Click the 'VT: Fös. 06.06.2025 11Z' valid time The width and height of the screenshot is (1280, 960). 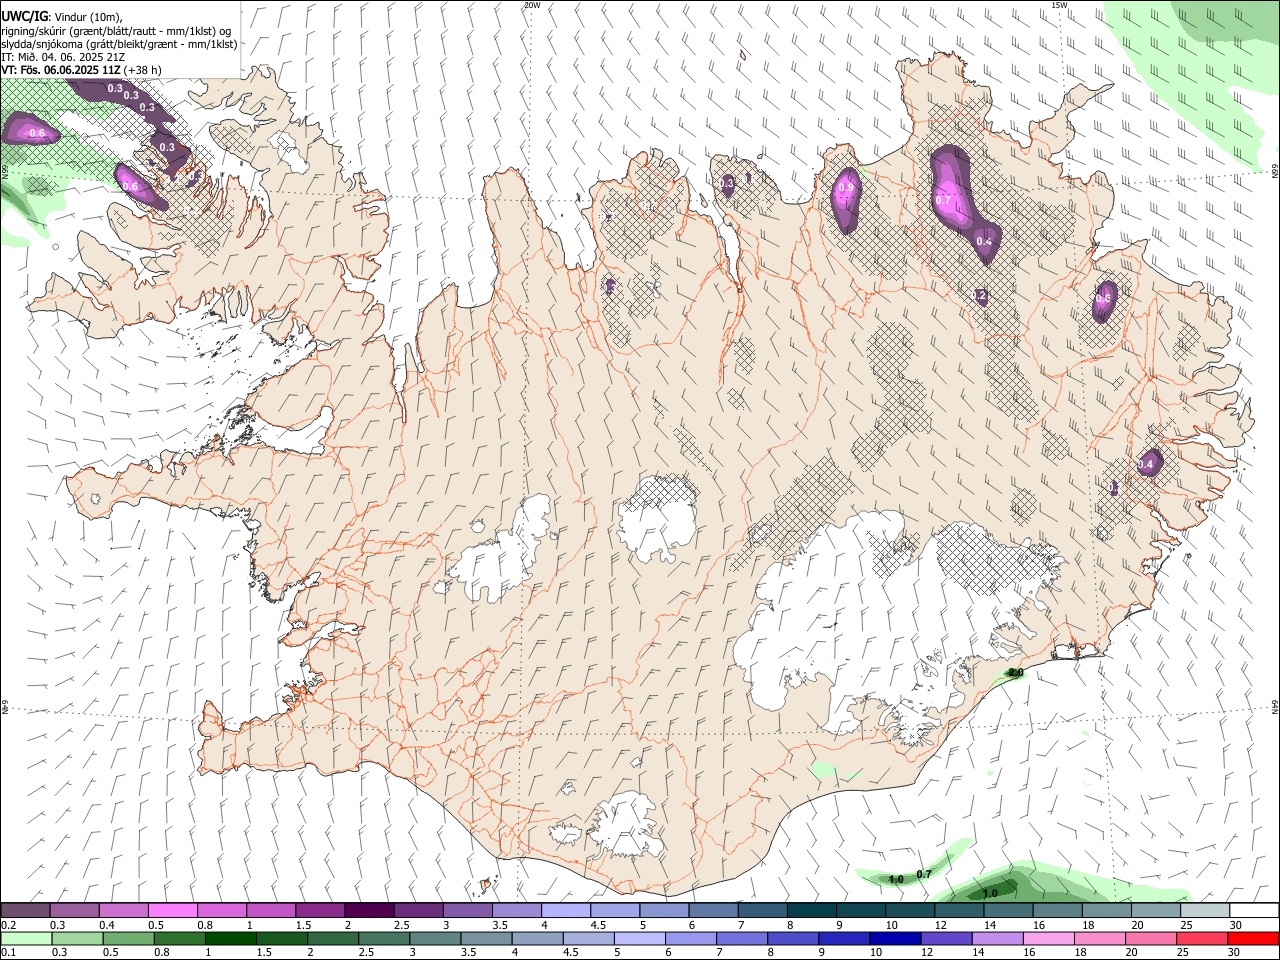tap(61, 70)
